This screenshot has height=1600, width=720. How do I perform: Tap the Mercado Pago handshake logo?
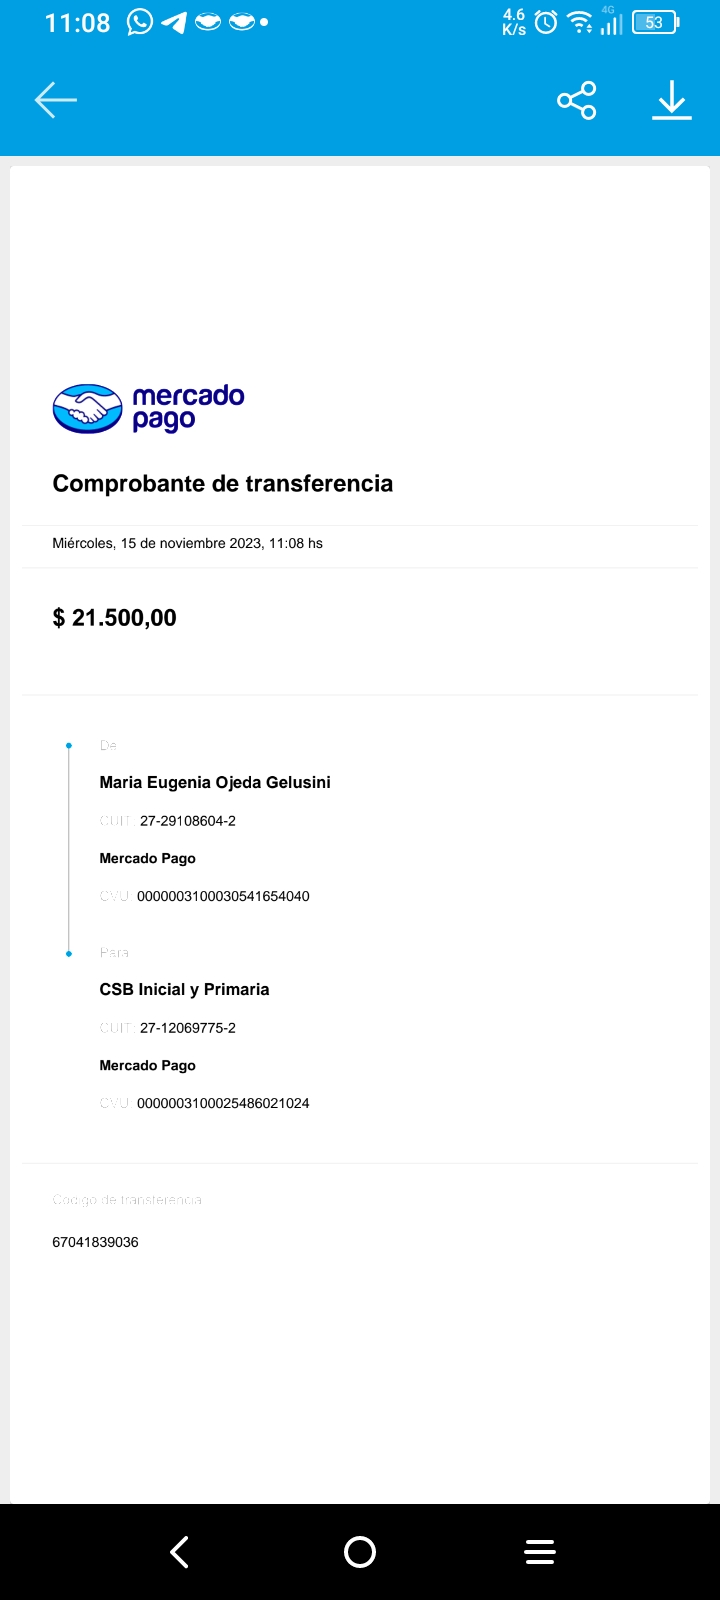(x=88, y=408)
